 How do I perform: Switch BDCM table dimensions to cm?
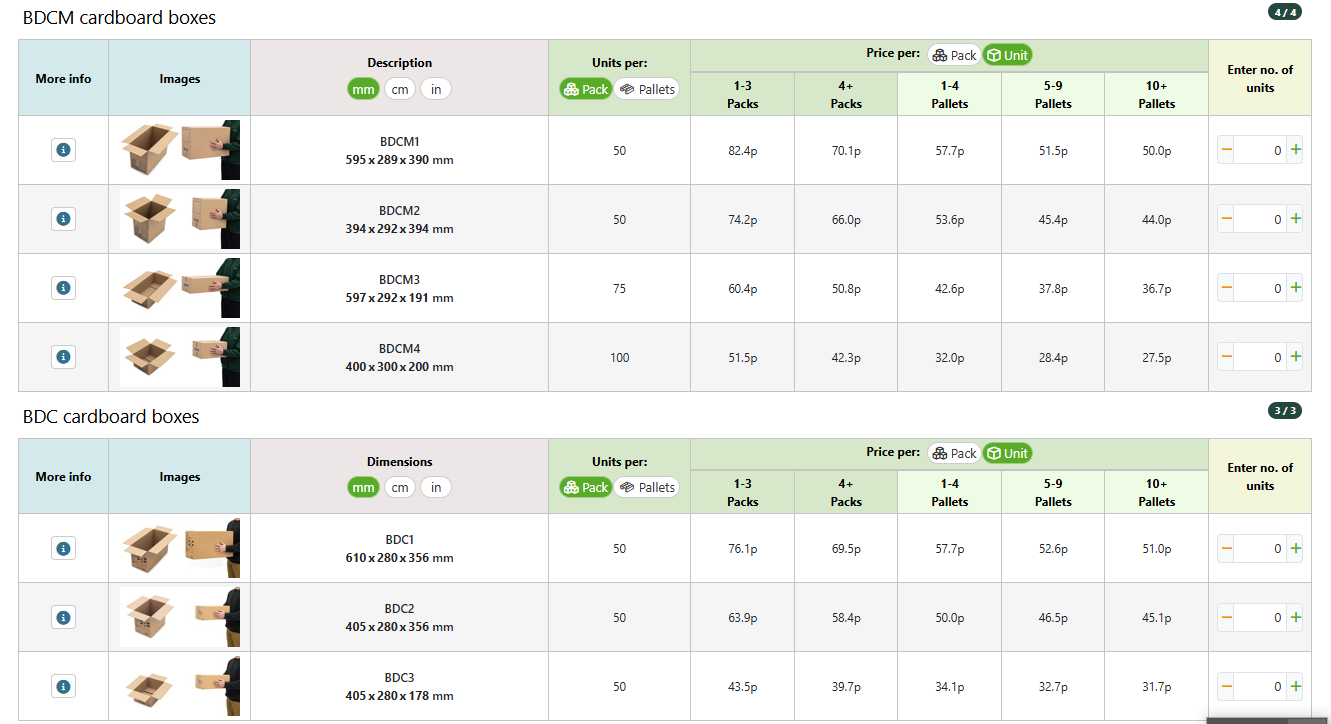coord(400,89)
